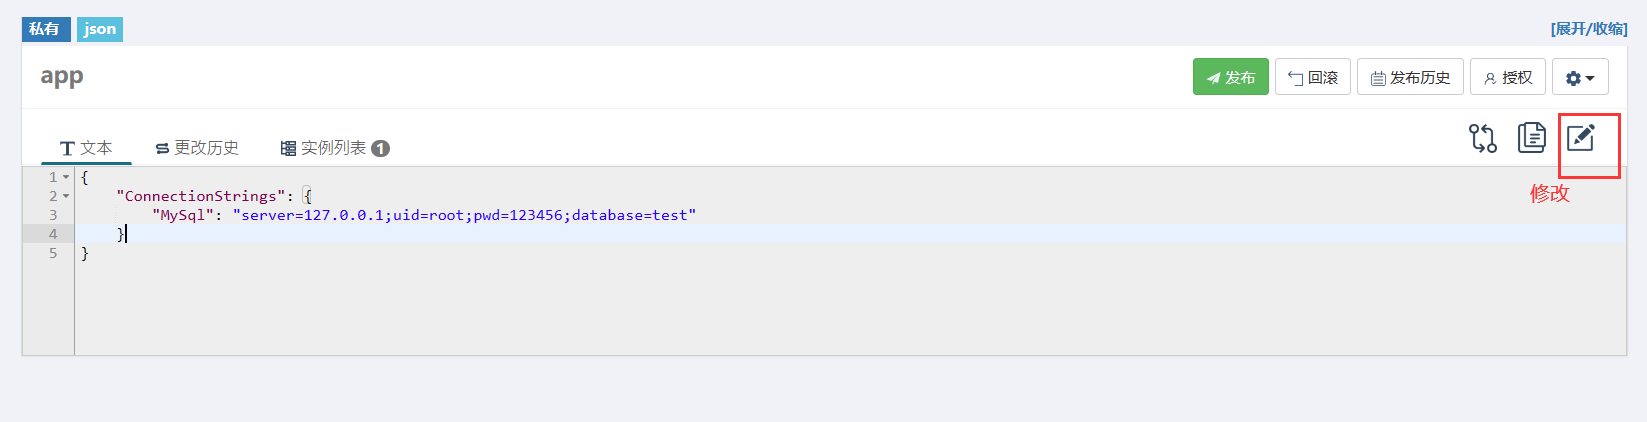Open the gear settings dropdown
This screenshot has width=1647, height=422.
pyautogui.click(x=1580, y=77)
